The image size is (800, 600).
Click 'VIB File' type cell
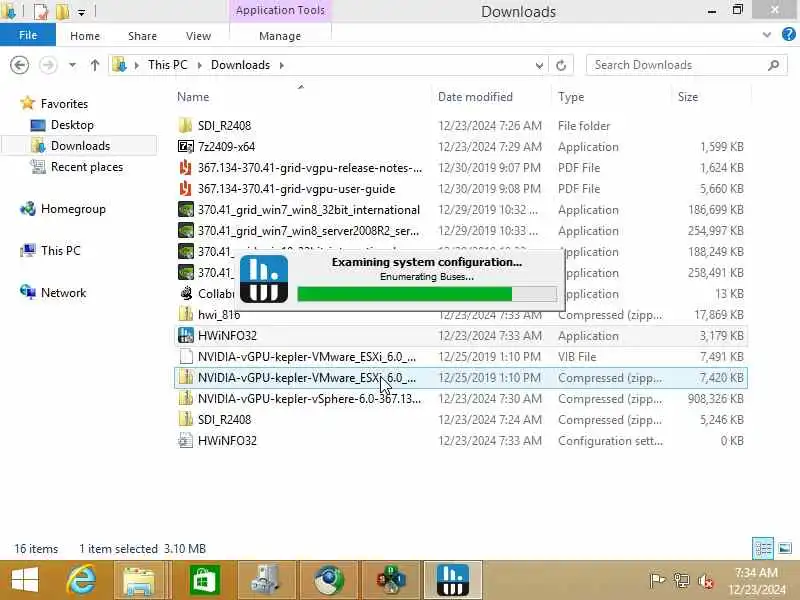[x=577, y=357]
